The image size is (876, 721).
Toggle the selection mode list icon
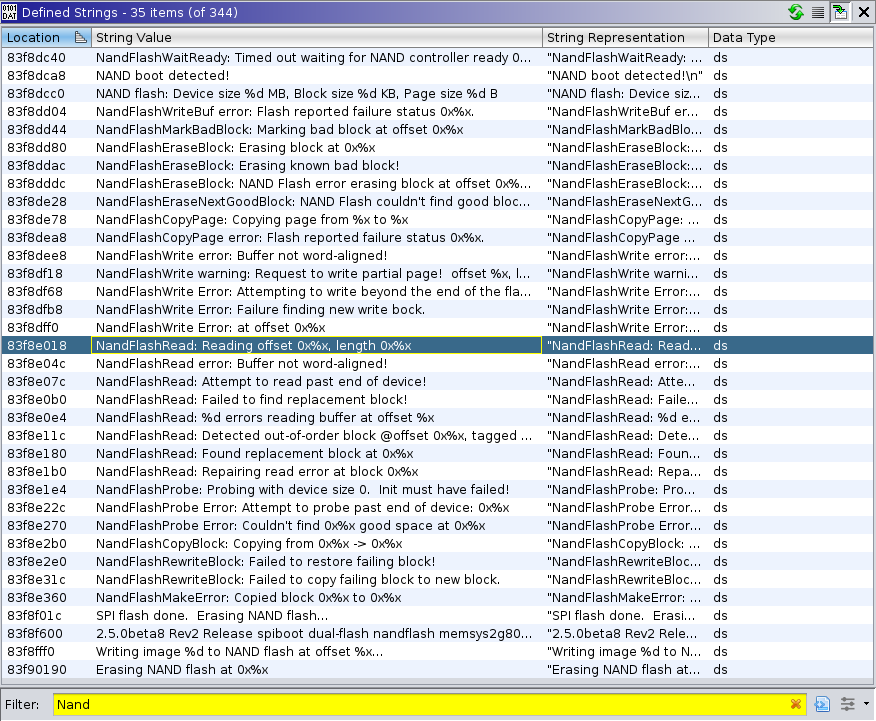(x=818, y=12)
